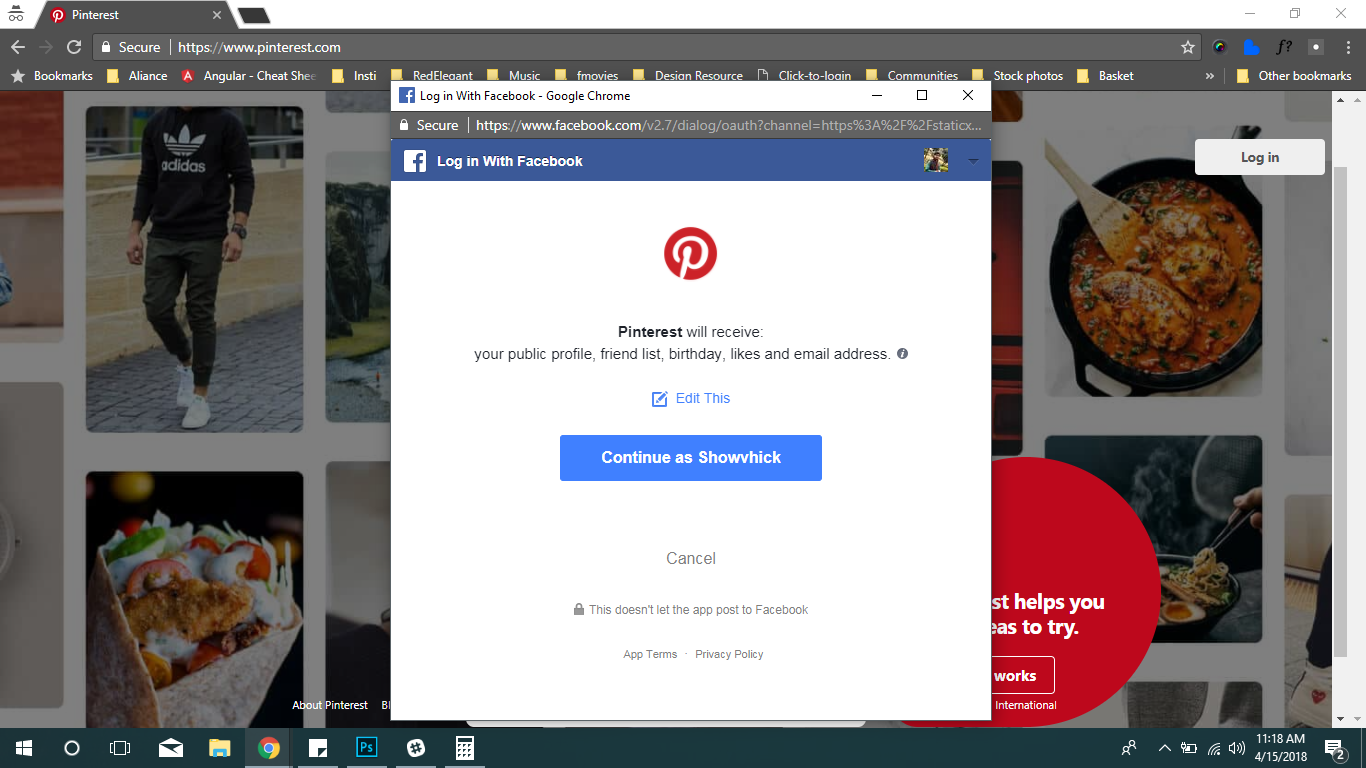Go back in Chrome browser
The image size is (1366, 768).
pyautogui.click(x=18, y=47)
